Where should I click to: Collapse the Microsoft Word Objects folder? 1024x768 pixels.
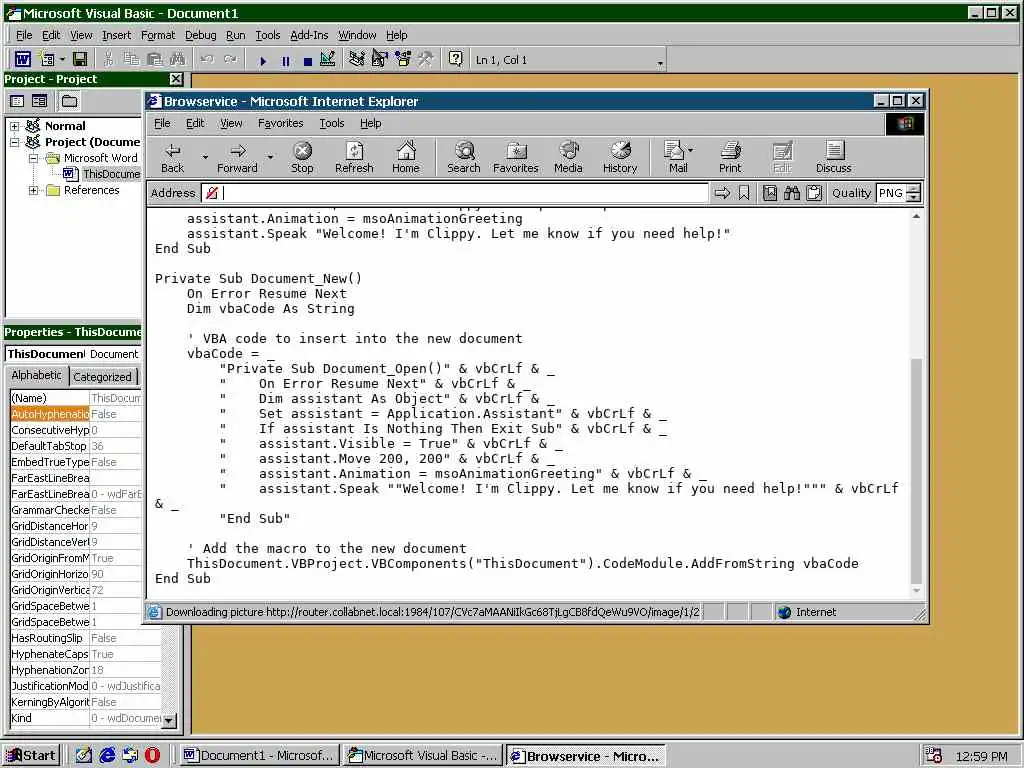pos(33,158)
